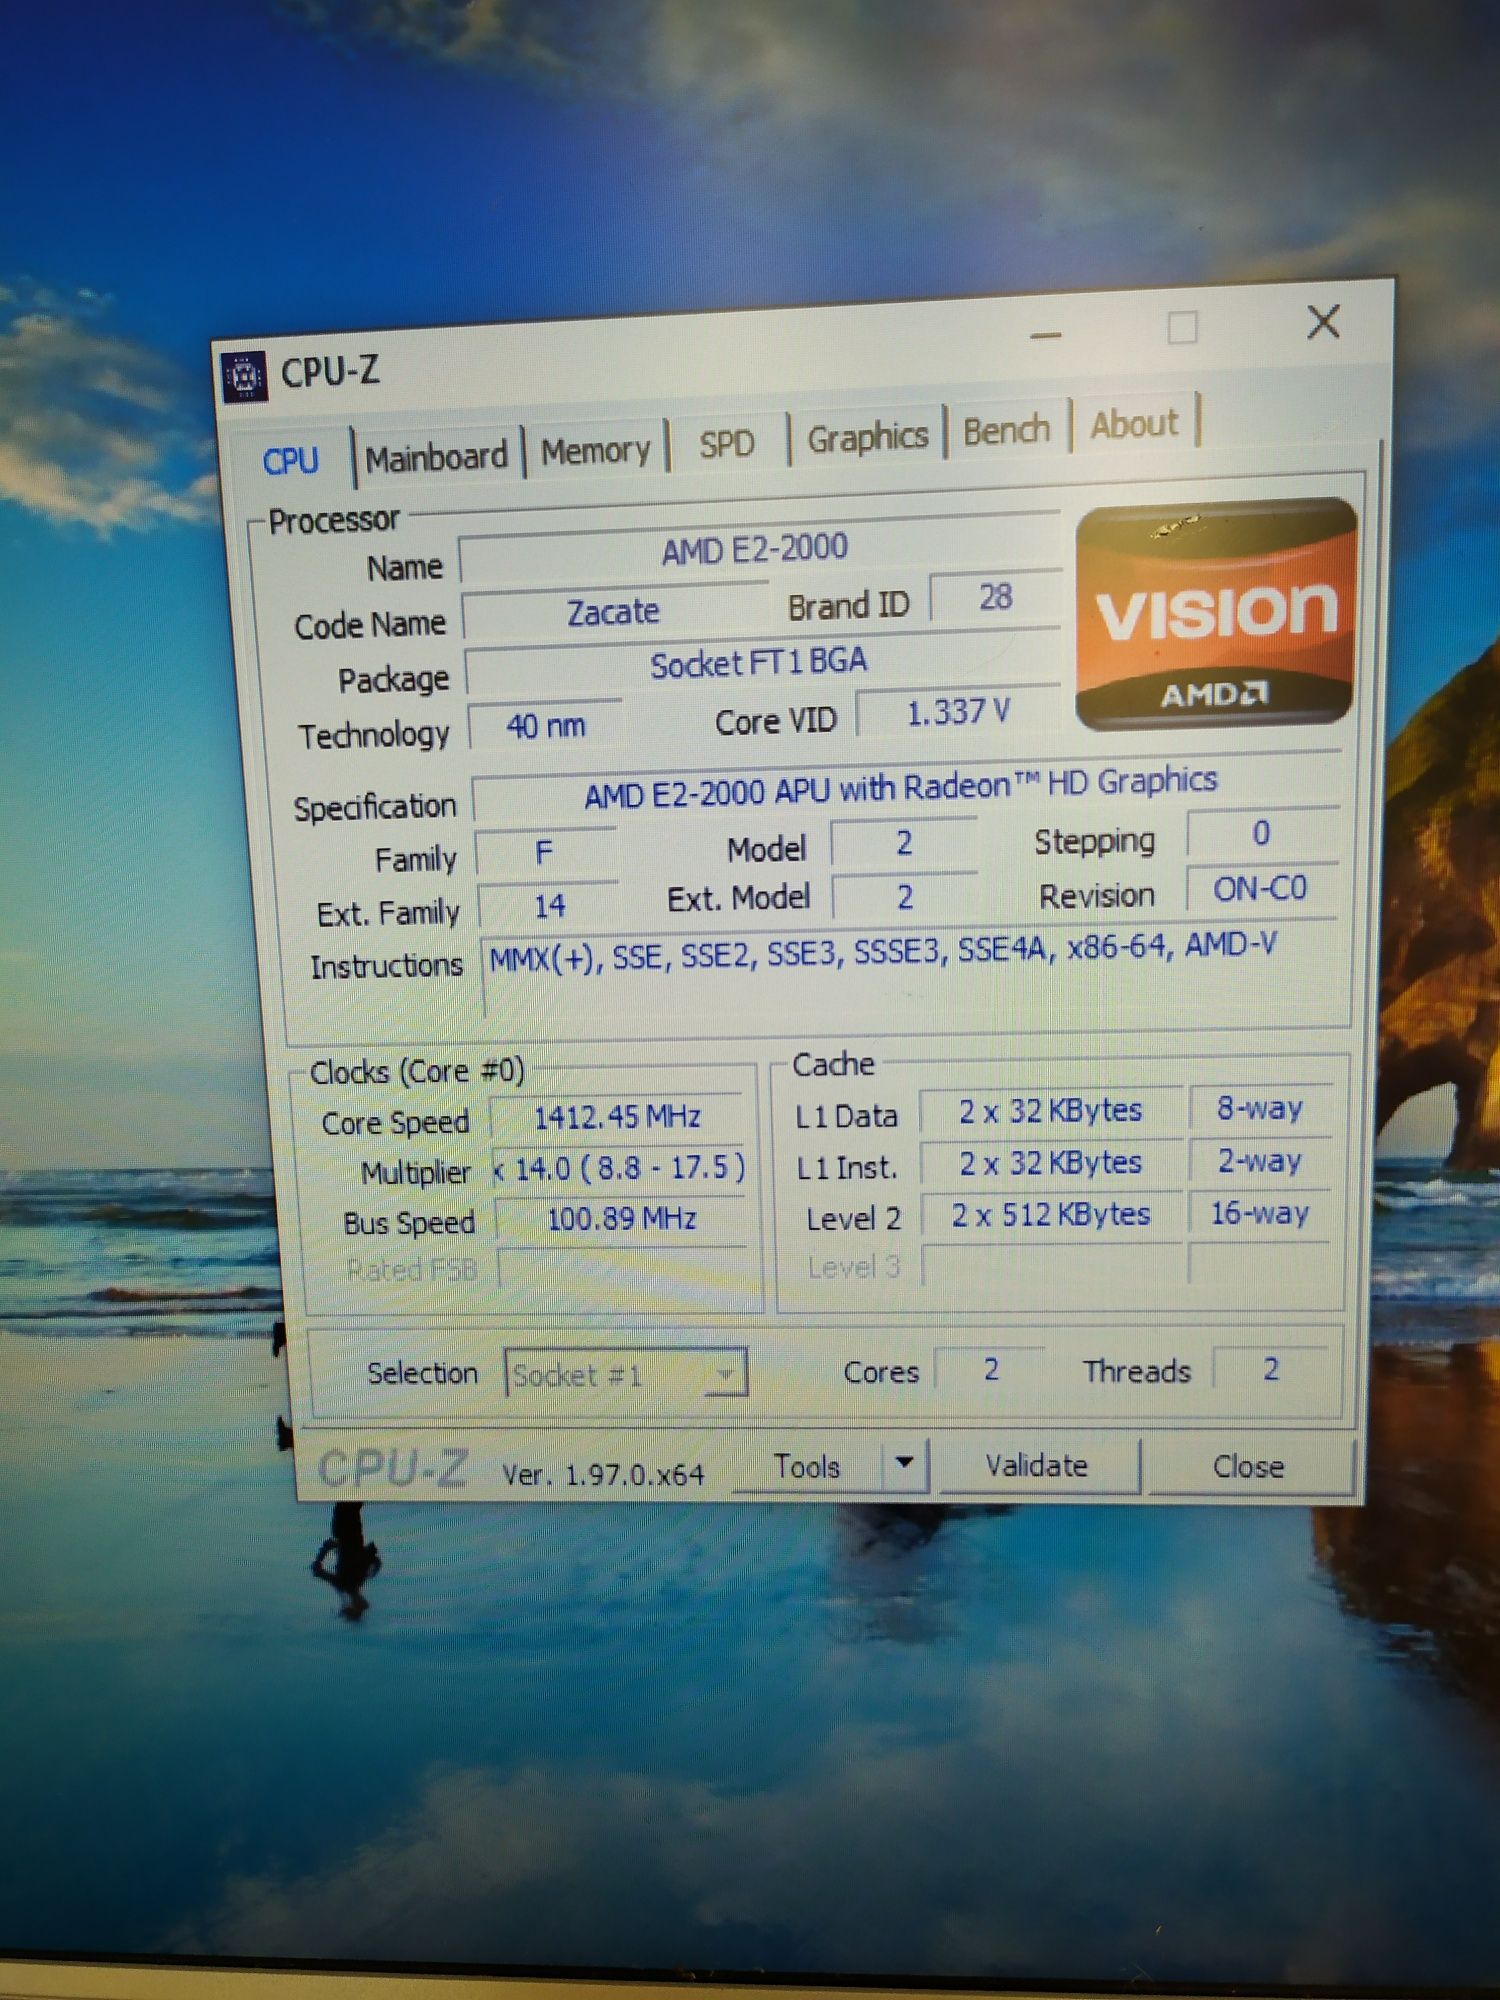
Task: Click the empty Level 3 cache field
Action: pyautogui.click(x=1052, y=1265)
